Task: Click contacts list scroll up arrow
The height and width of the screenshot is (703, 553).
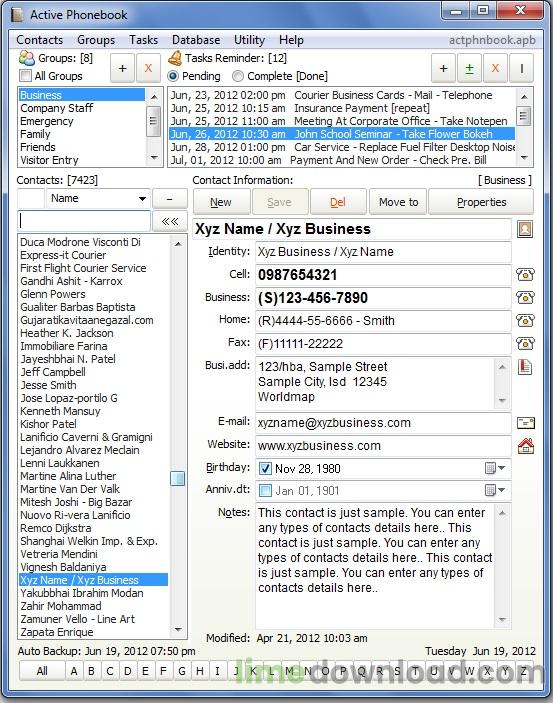Action: coord(178,244)
